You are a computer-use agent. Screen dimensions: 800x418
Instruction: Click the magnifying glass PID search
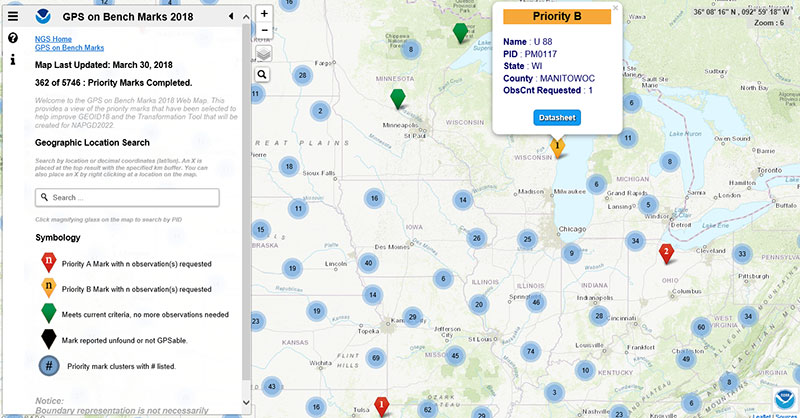point(263,74)
